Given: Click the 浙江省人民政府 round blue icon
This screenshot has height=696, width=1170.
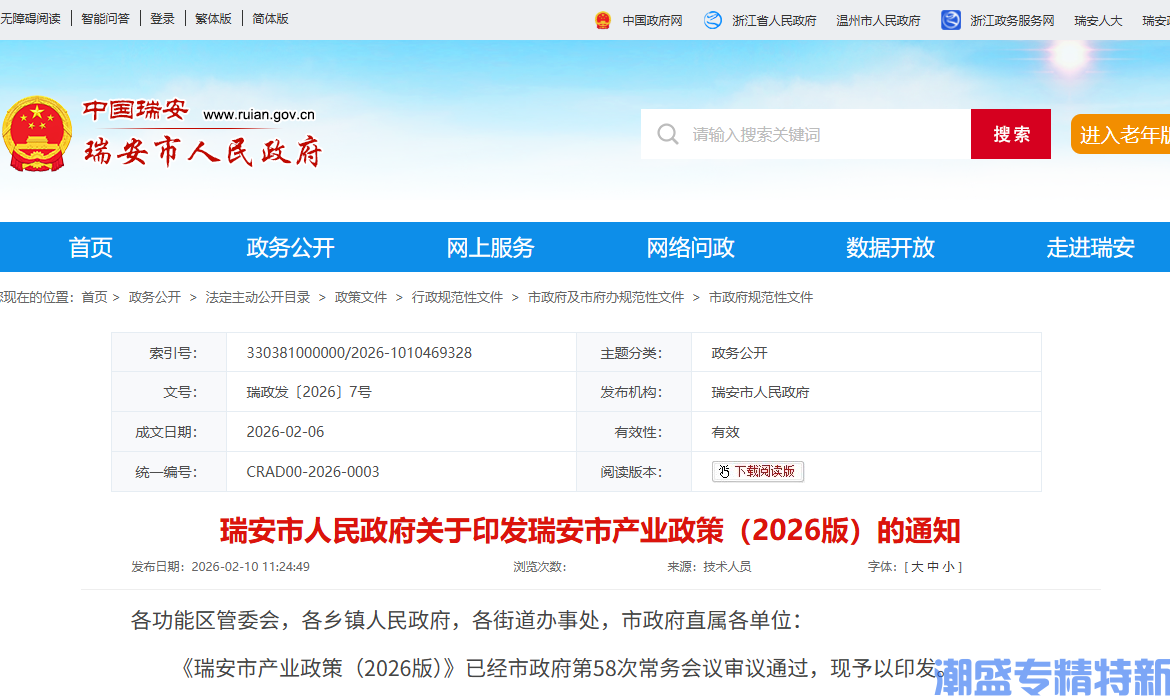Looking at the screenshot, I should point(712,19).
